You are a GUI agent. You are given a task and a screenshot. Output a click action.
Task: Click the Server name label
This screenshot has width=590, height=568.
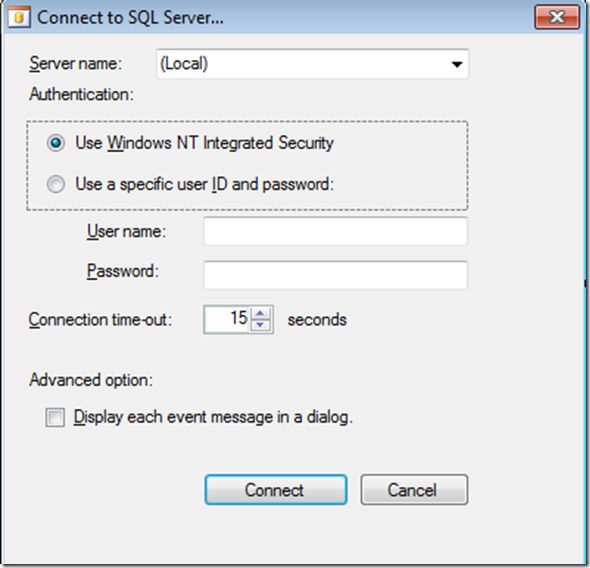click(76, 63)
